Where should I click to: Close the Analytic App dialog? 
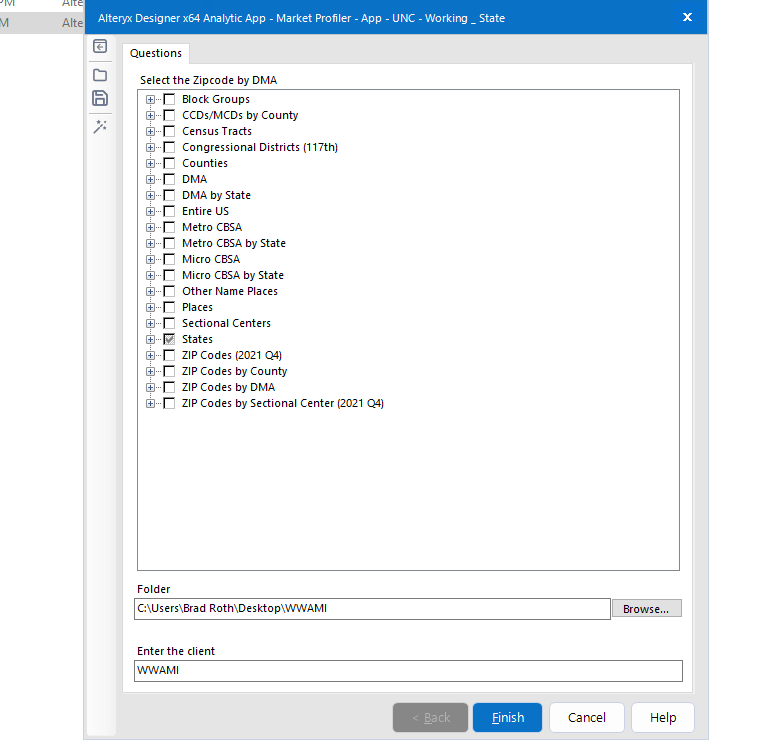pos(687,17)
